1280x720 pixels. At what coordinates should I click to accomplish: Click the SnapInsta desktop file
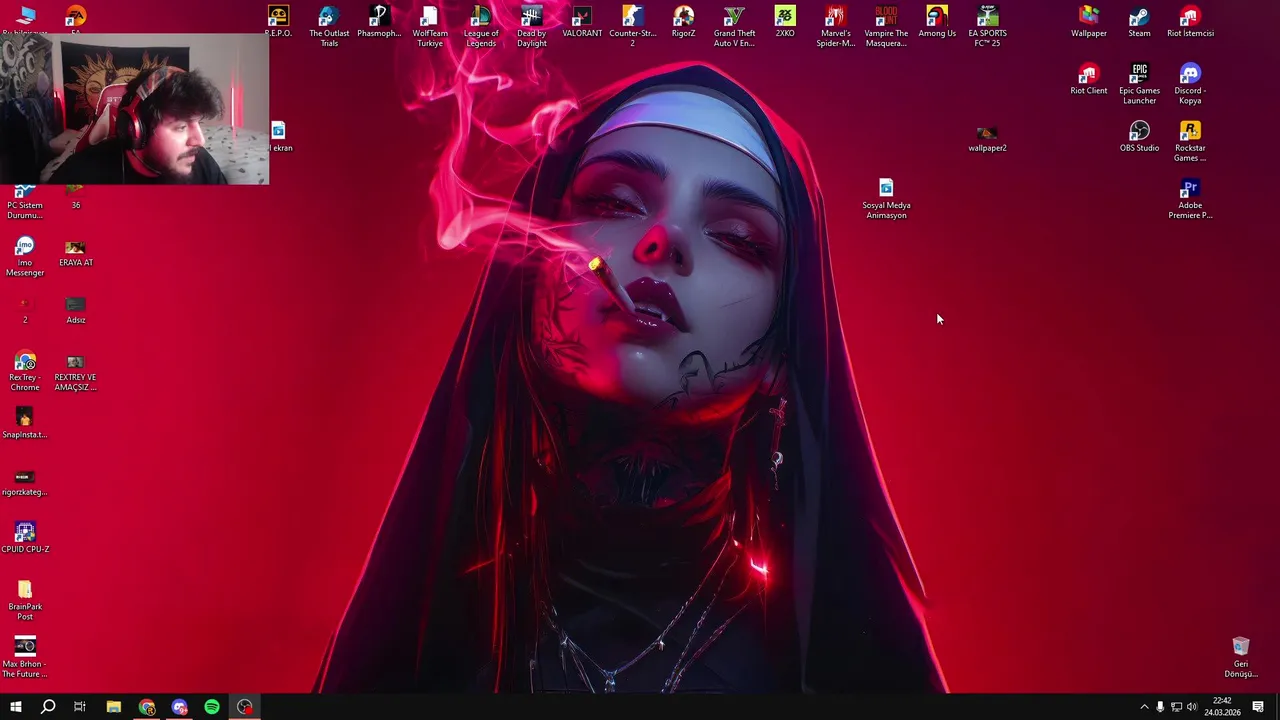(x=25, y=423)
